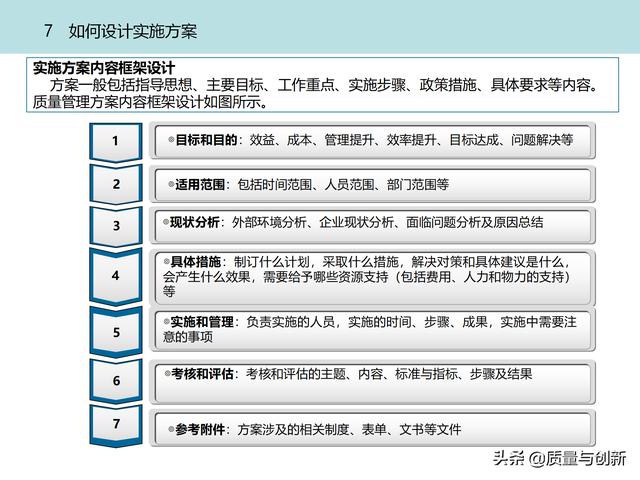Select the step 1 chevron box
Viewport: 640px width, 480px height.
point(116,142)
